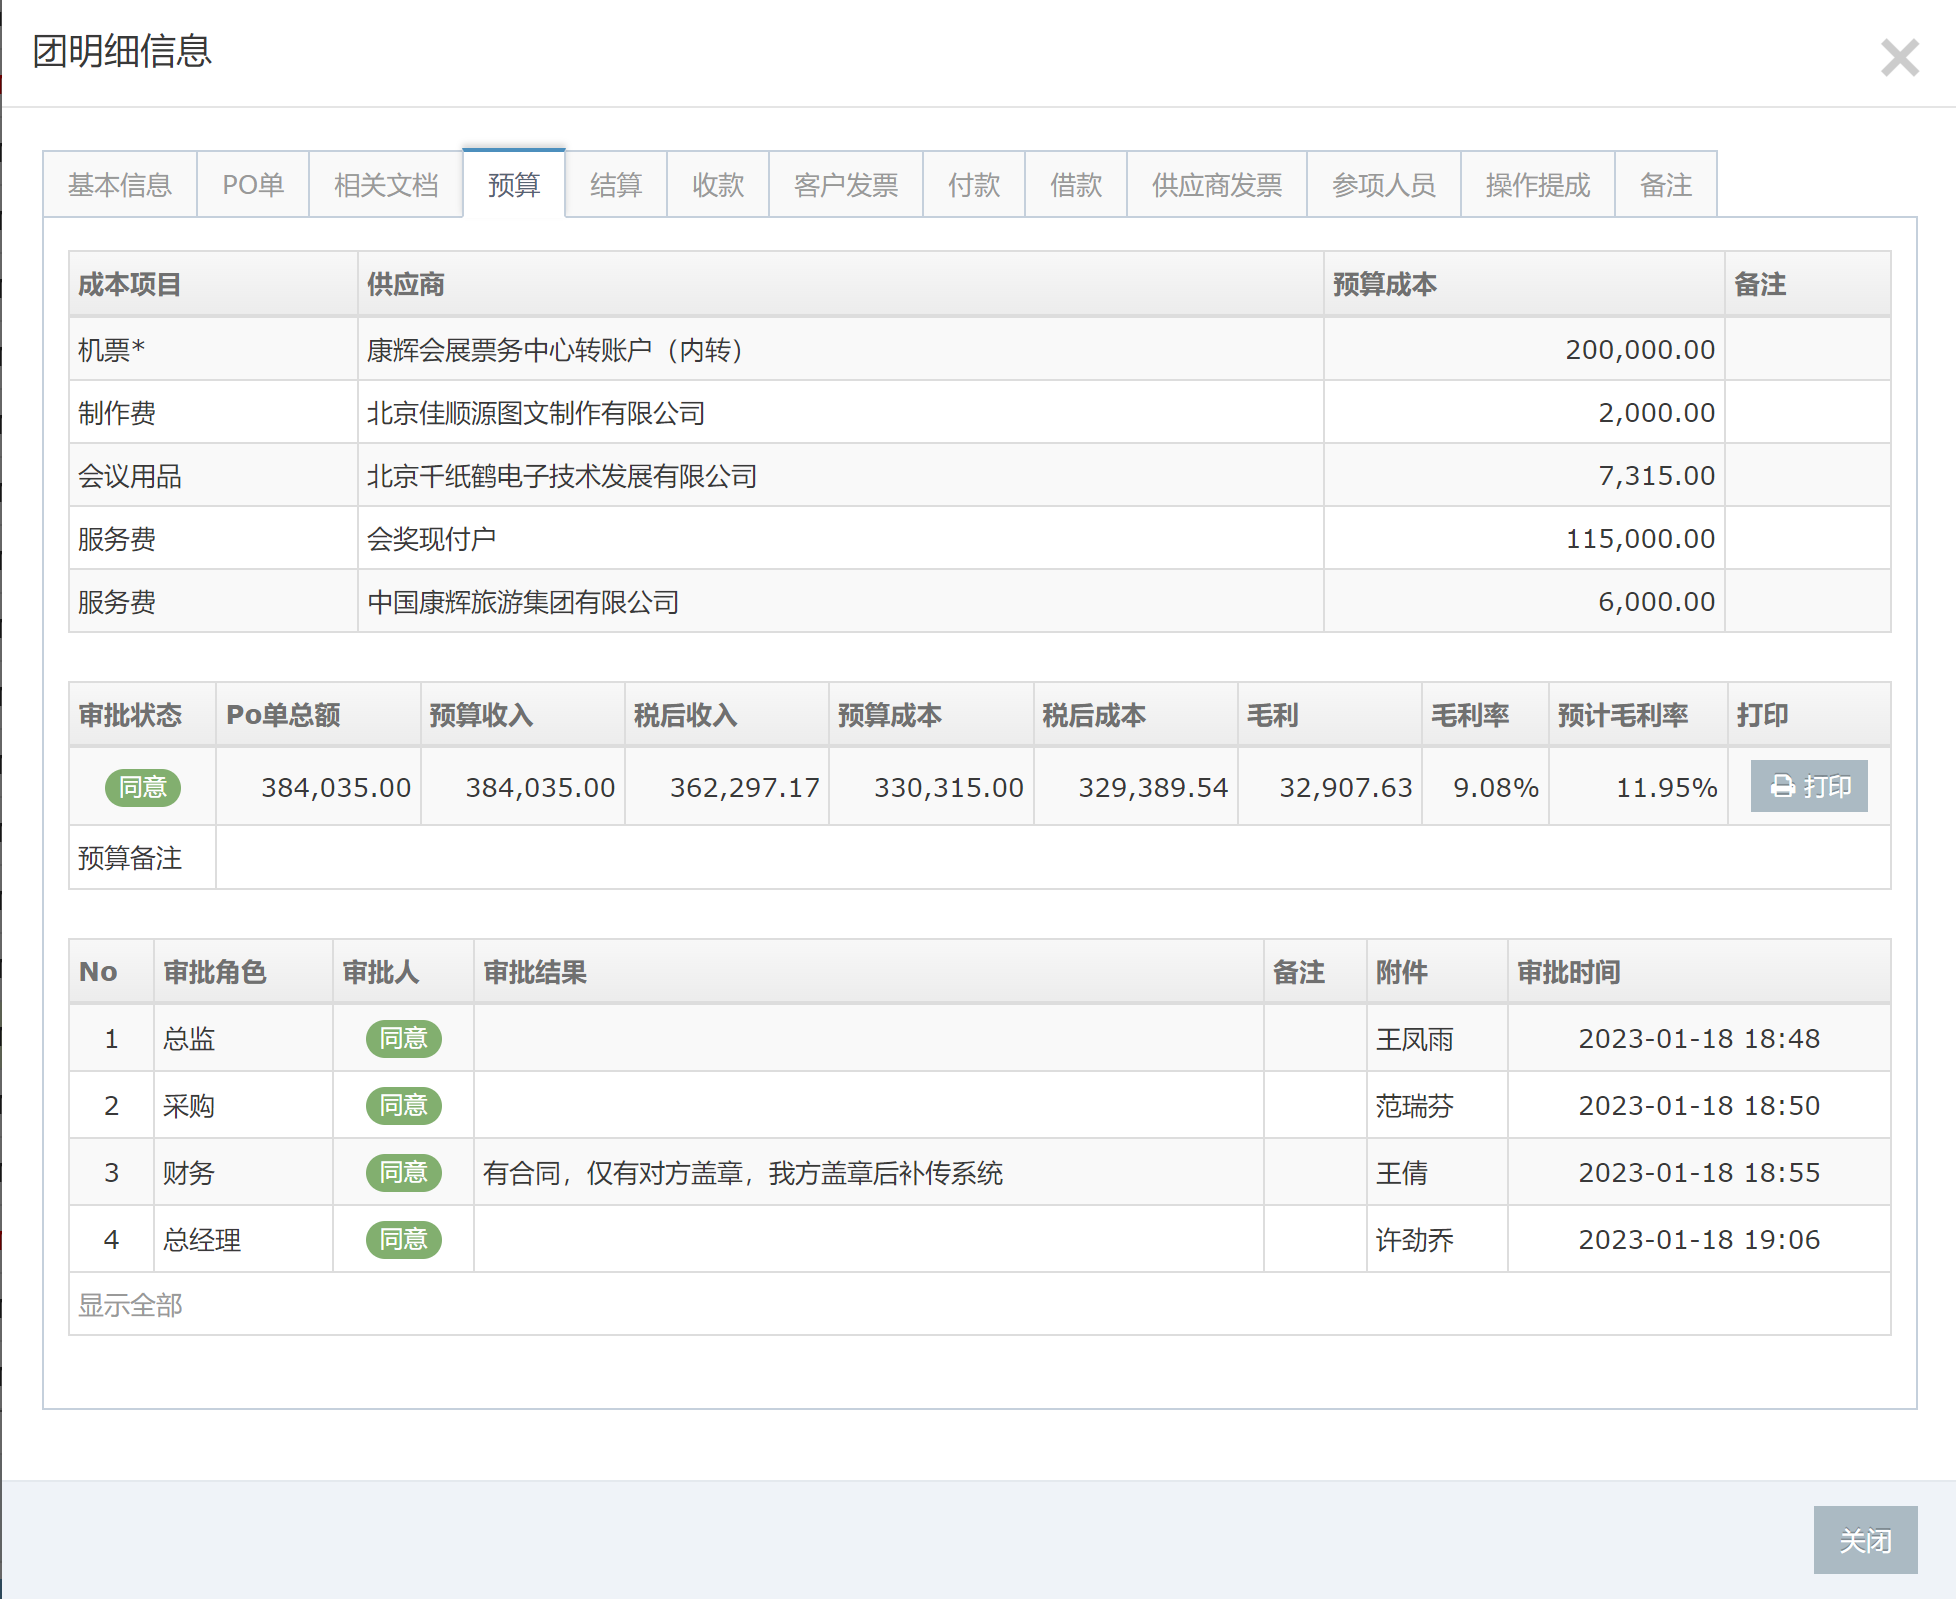Expand approvals via 显示全部 link
Image resolution: width=1956 pixels, height=1599 pixels.
130,1305
